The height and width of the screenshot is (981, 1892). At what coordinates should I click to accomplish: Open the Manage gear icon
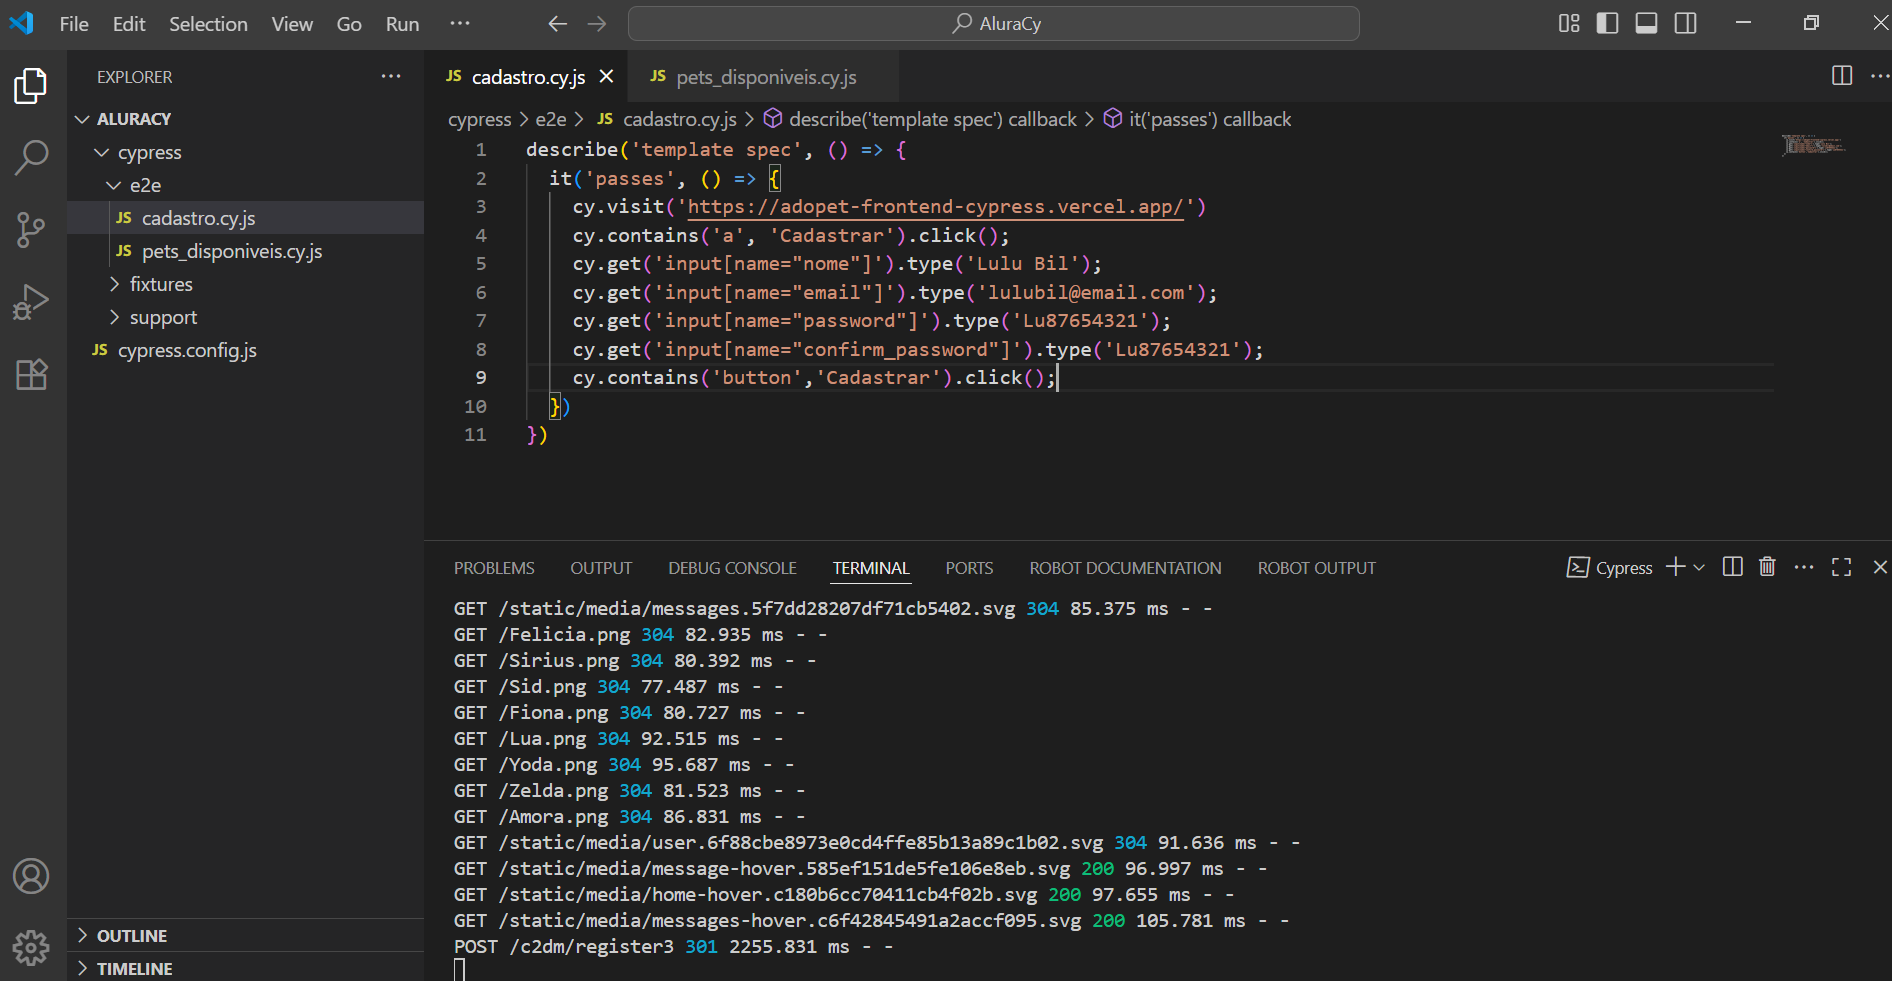pos(31,947)
